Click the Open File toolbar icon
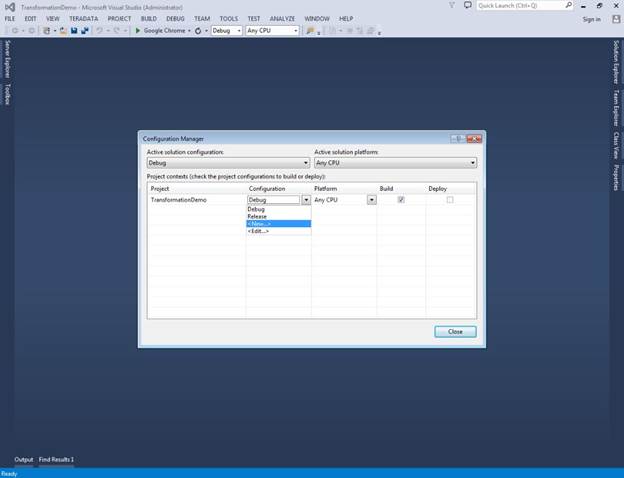The image size is (624, 478). pos(63,31)
